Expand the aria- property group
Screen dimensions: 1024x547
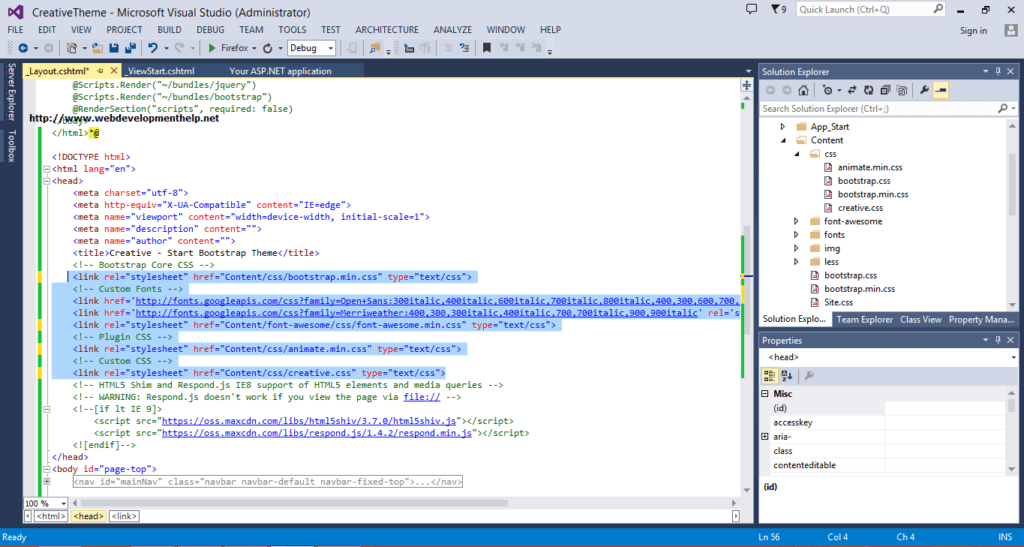(765, 437)
